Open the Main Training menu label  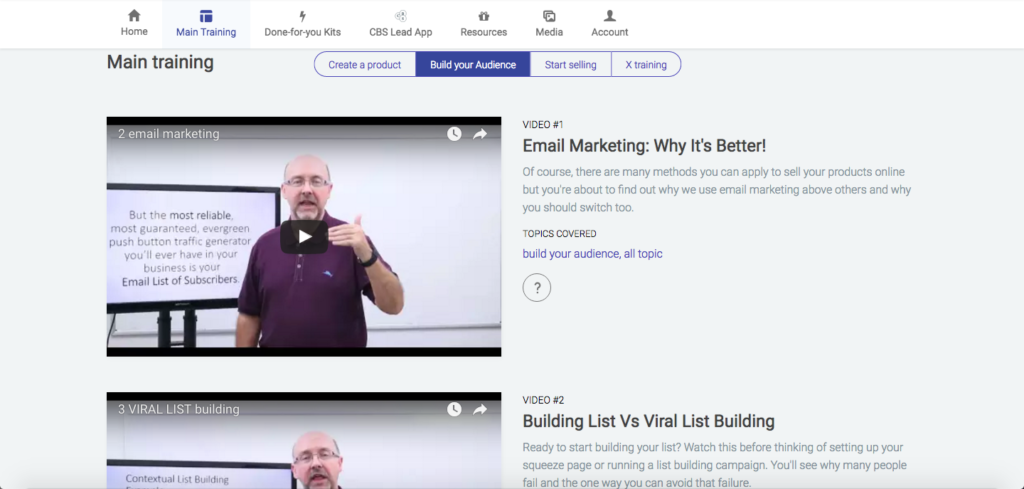(206, 32)
